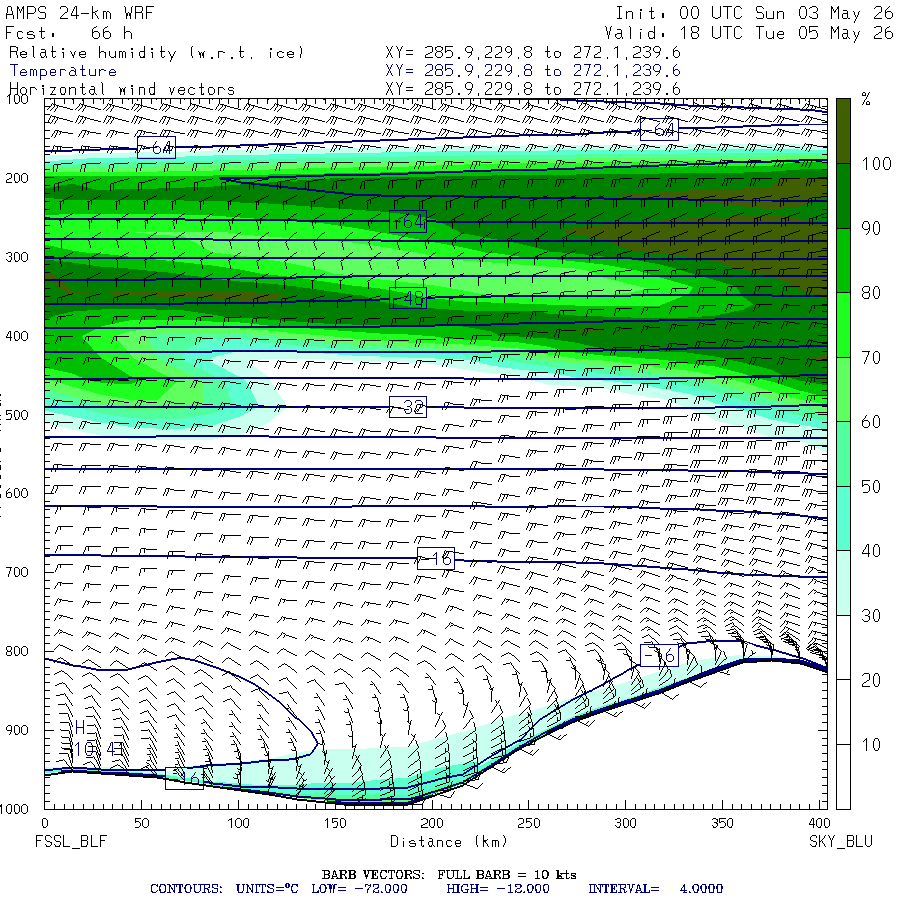Click the top-left -64 contour label
900x900 pixels.
(156, 148)
